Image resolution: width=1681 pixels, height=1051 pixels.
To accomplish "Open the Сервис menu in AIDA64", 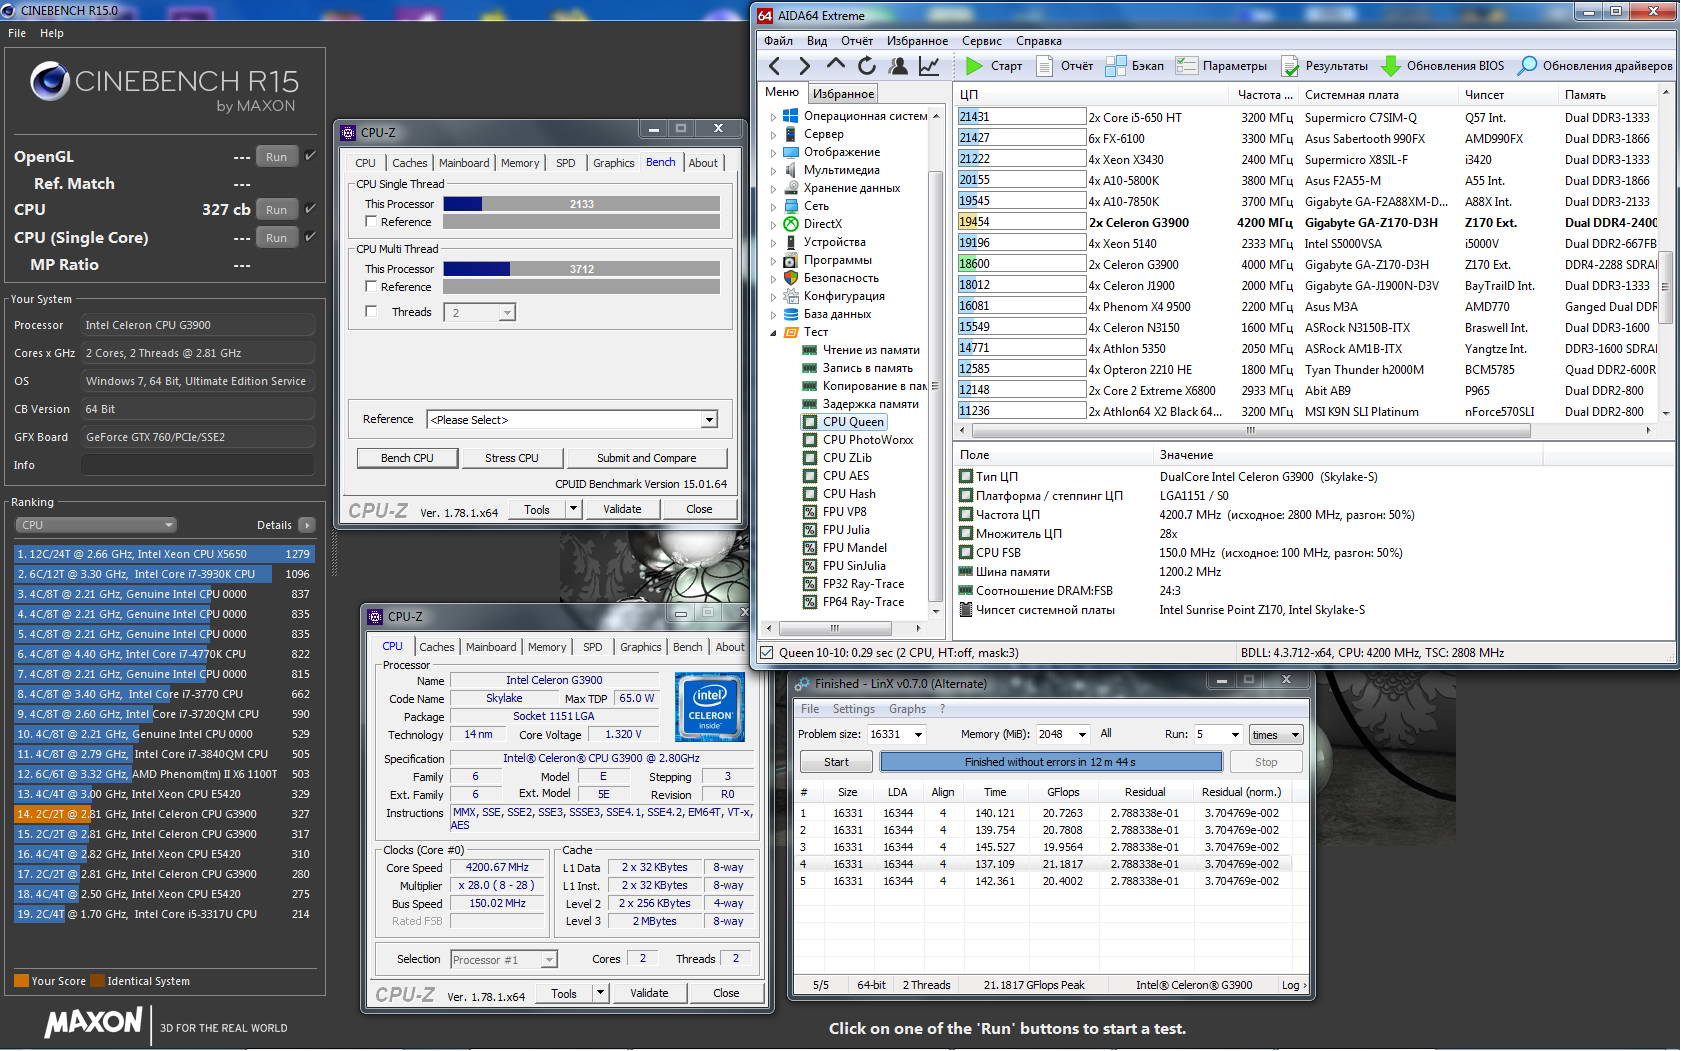I will tap(982, 41).
